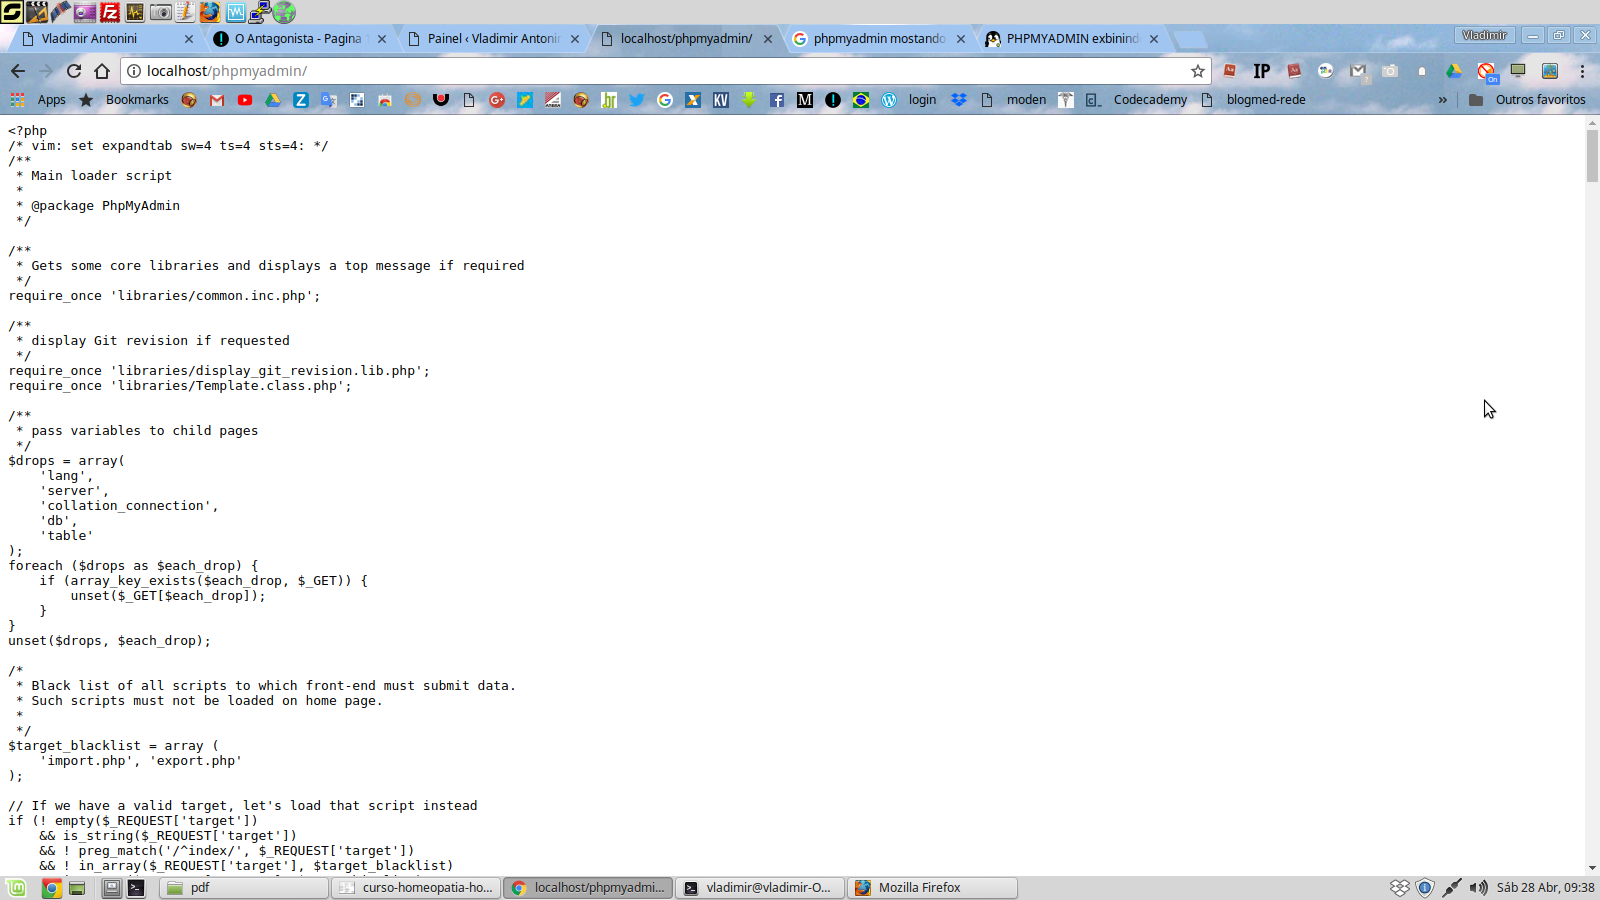
Task: Switch to the phpmyadmin mostrando tab
Action: click(x=875, y=38)
